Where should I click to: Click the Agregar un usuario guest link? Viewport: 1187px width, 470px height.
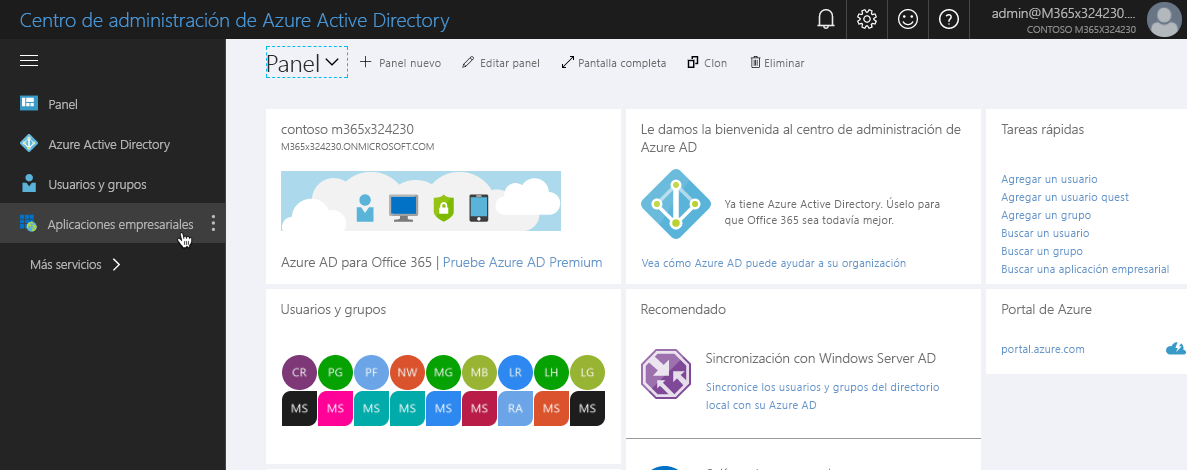coord(1064,197)
